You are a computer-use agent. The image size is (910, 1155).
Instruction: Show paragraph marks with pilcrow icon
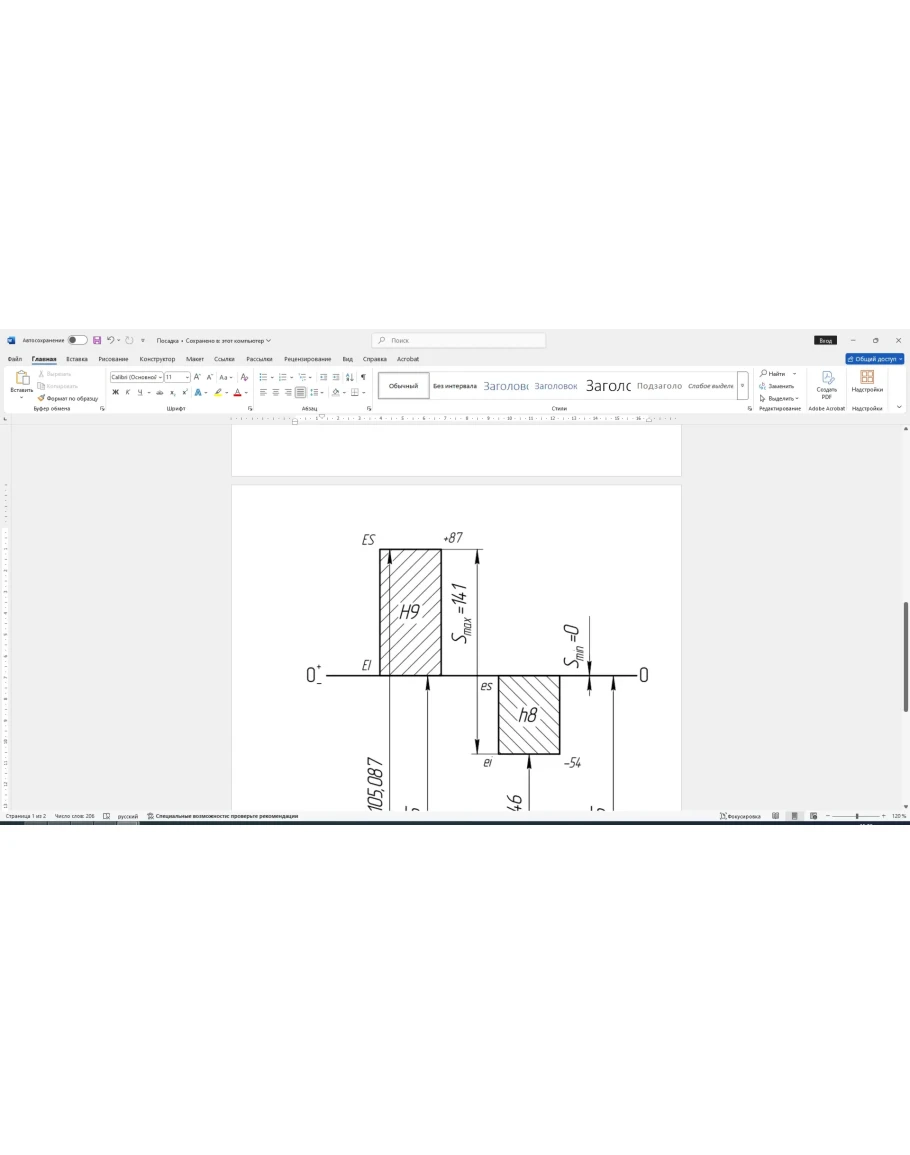click(x=363, y=377)
